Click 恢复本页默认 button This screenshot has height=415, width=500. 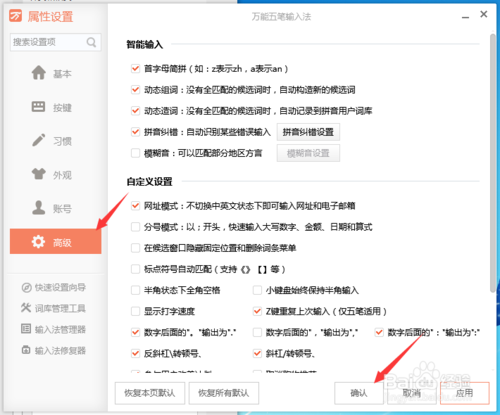[150, 393]
